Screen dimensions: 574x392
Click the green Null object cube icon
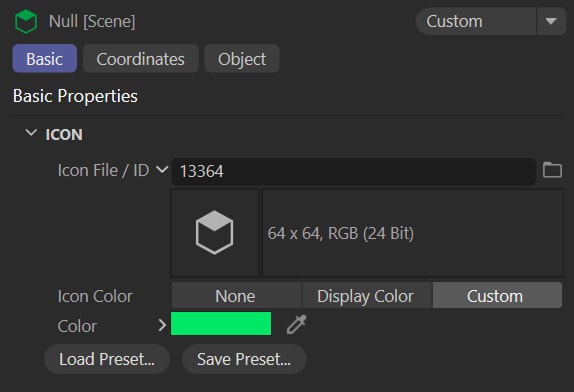[26, 22]
